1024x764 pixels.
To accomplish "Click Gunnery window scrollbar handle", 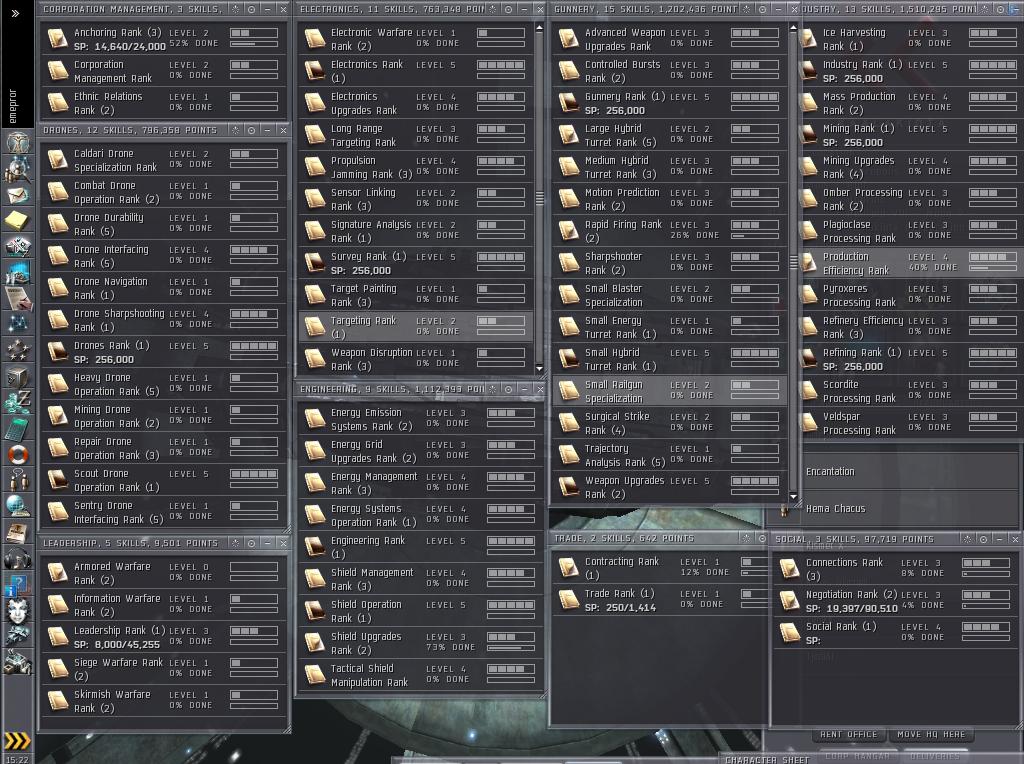I will coord(793,262).
